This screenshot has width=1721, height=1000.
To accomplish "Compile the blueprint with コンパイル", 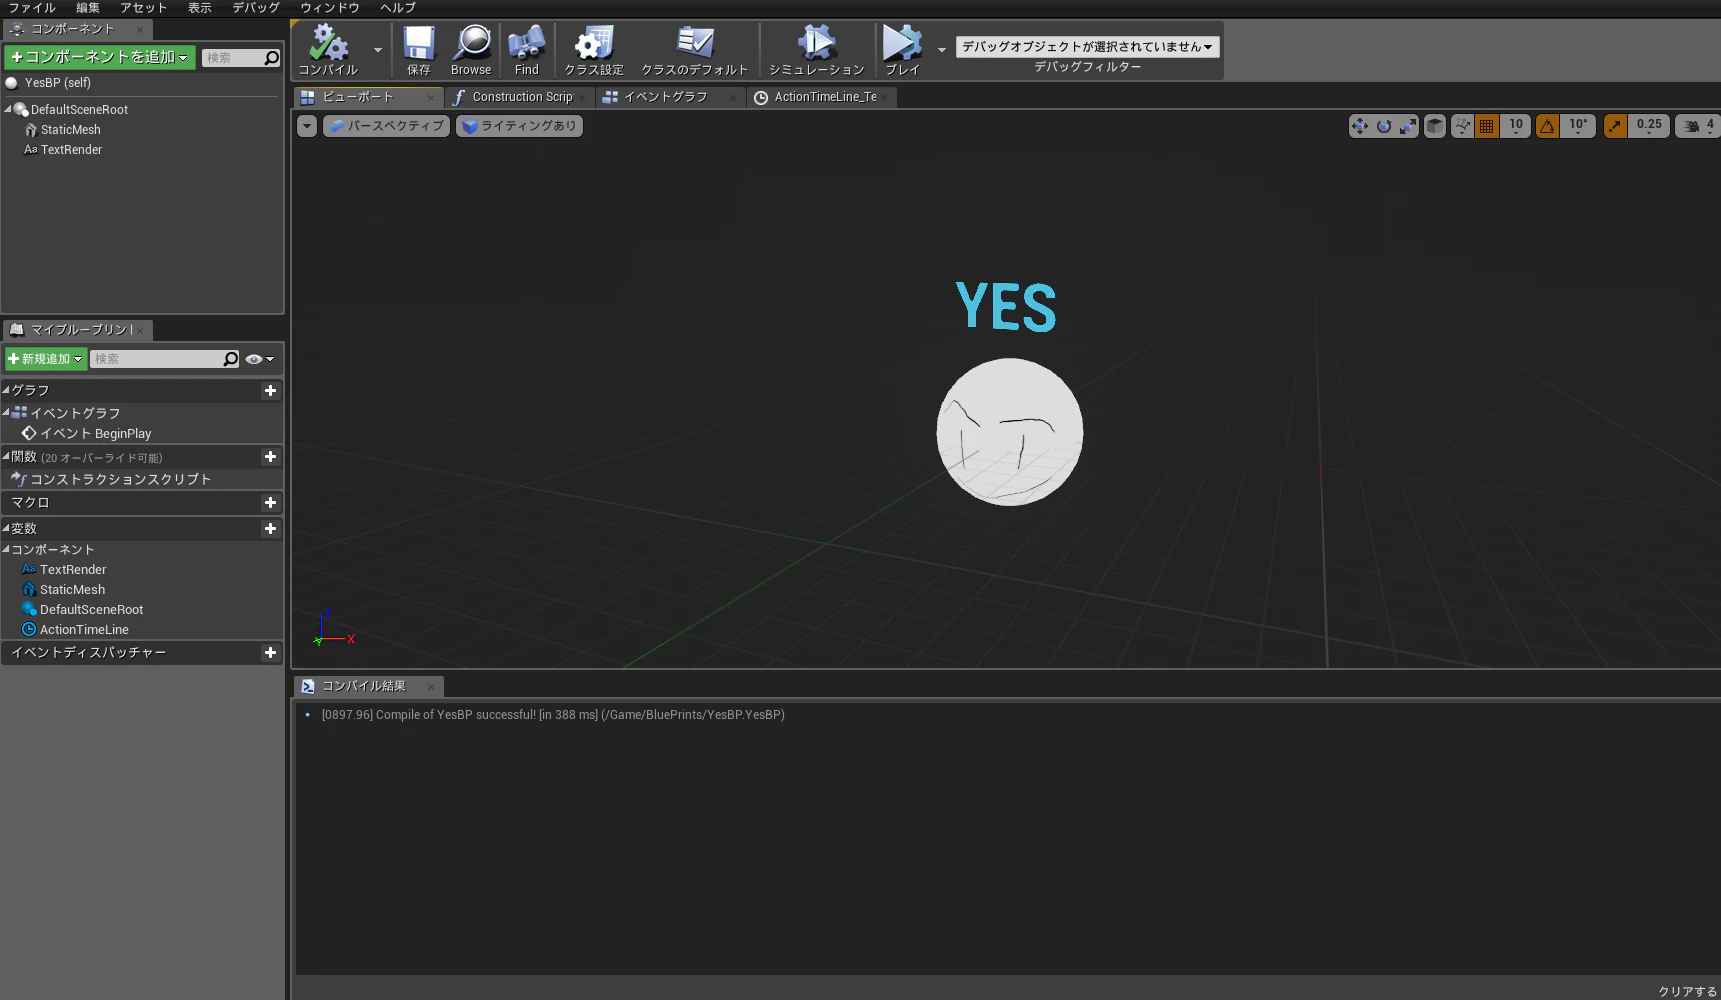I will pos(328,50).
